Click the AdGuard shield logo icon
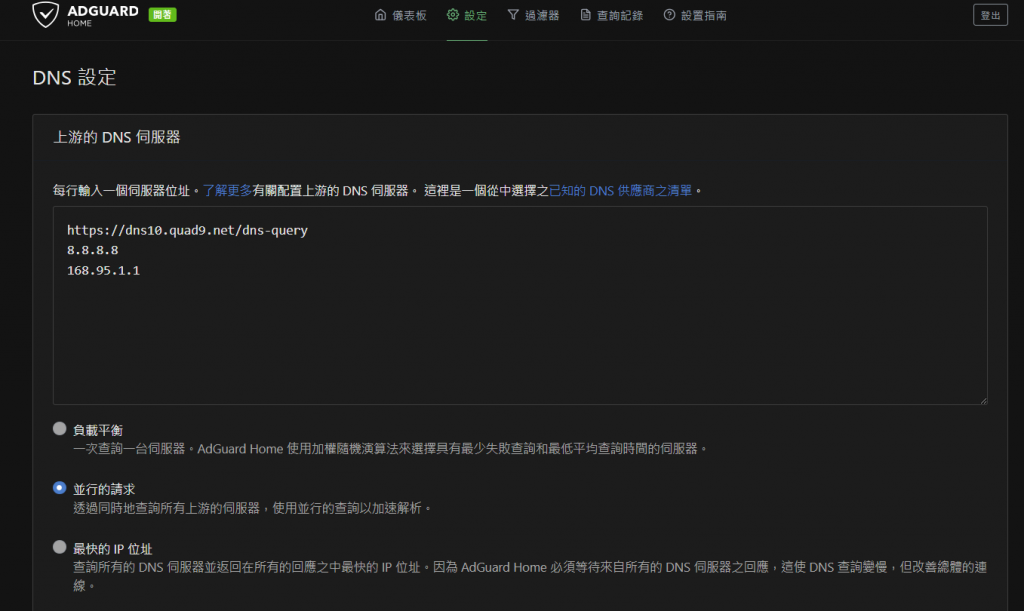The image size is (1024, 611). [46, 14]
